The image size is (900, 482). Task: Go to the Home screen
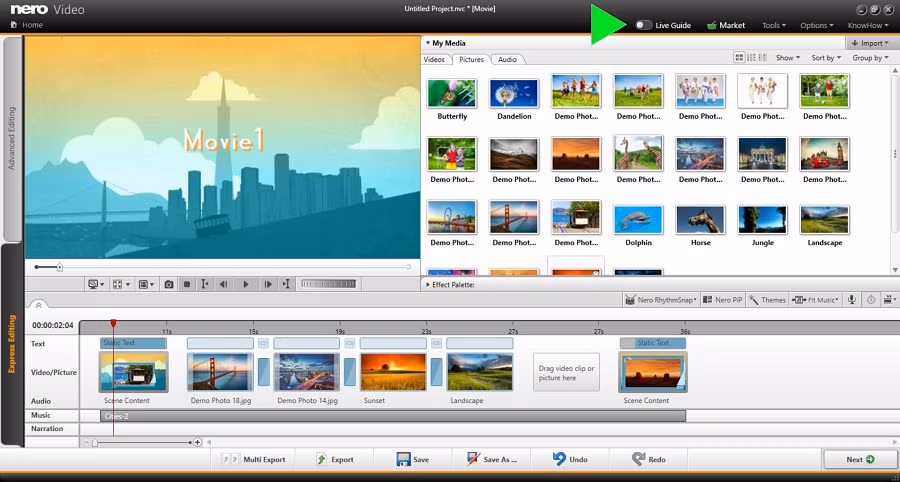[27, 25]
